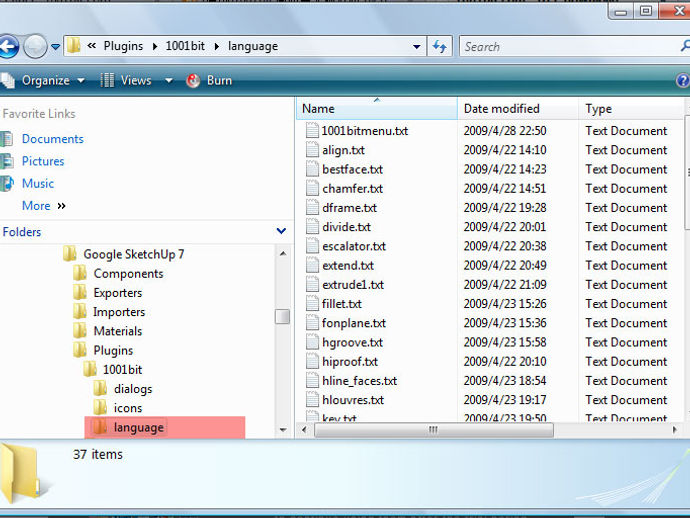Screen dimensions: 690x518
Task: Select file hline_faces.txt
Action: click(x=360, y=381)
